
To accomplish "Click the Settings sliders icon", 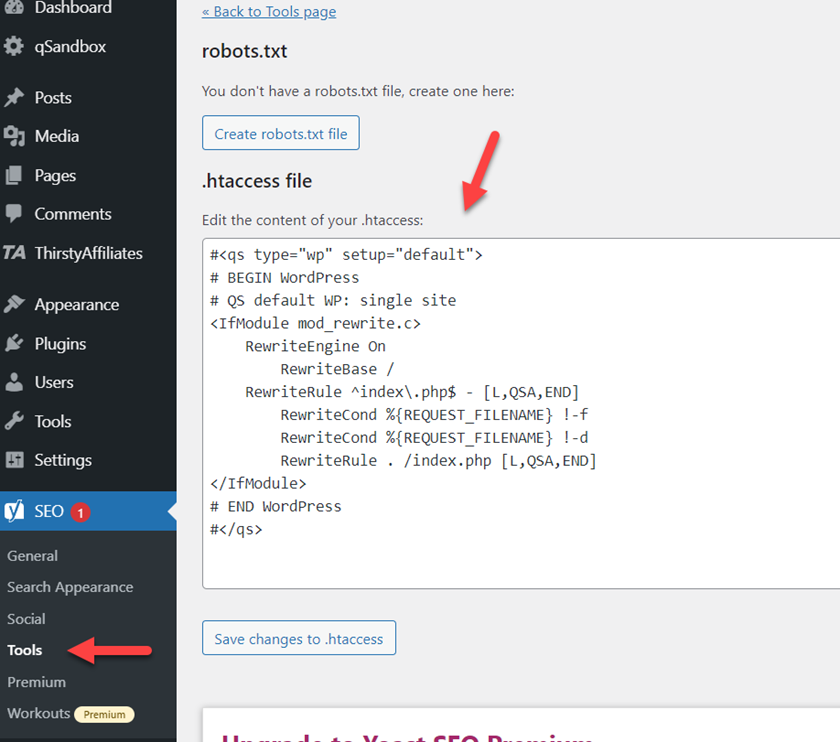I will pos(14,460).
